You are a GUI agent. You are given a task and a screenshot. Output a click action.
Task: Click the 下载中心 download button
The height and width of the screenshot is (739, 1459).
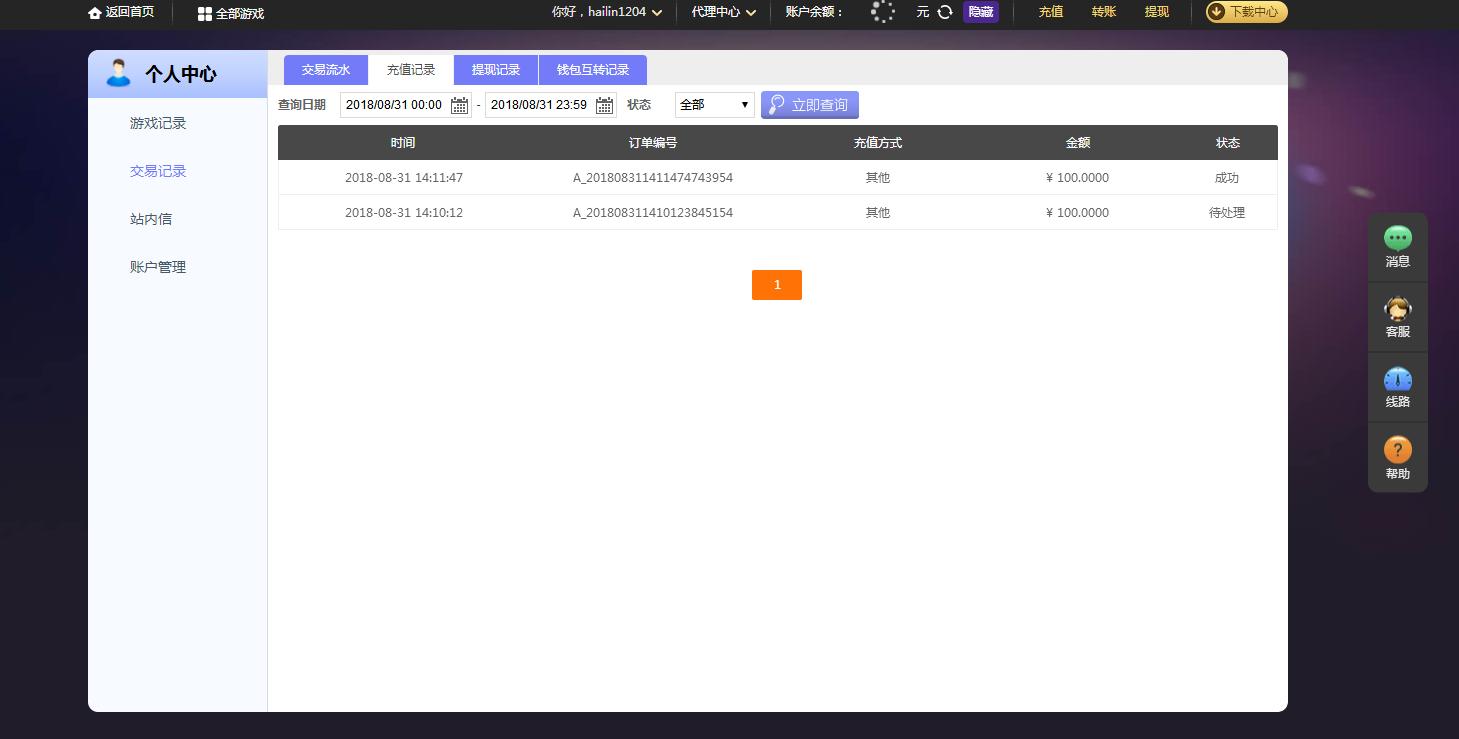click(1245, 13)
